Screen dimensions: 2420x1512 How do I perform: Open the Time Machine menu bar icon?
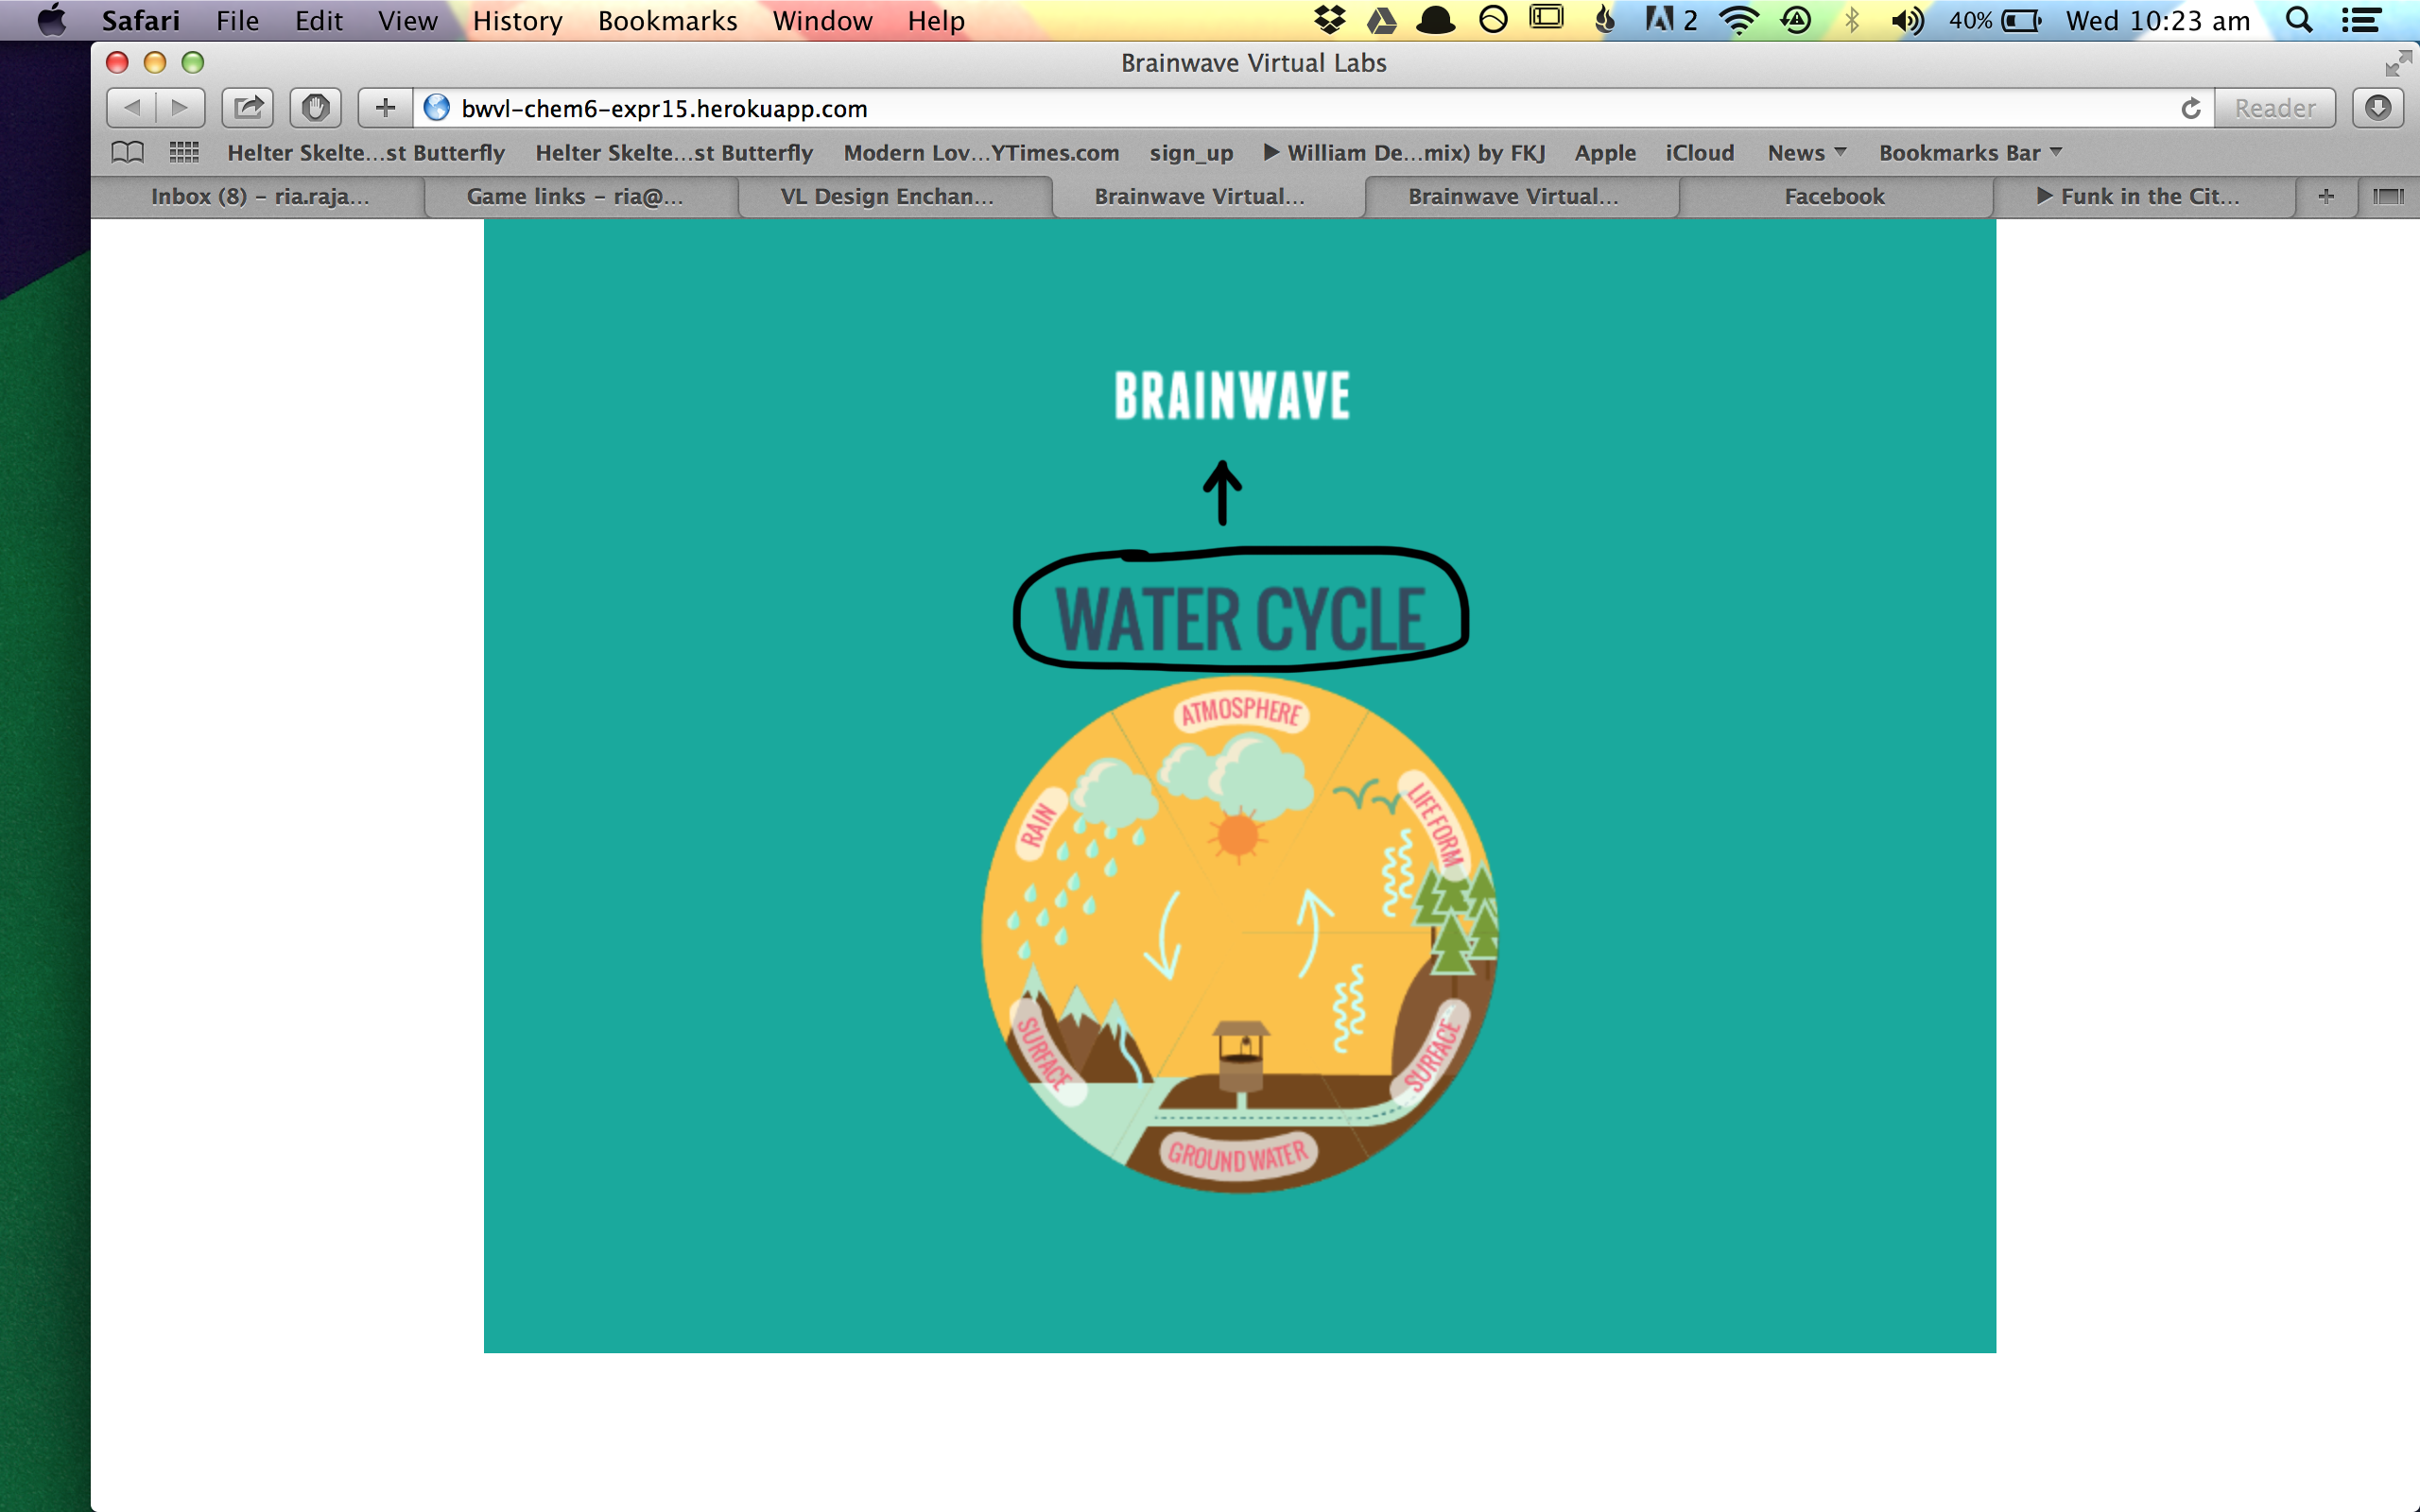pos(1796,20)
